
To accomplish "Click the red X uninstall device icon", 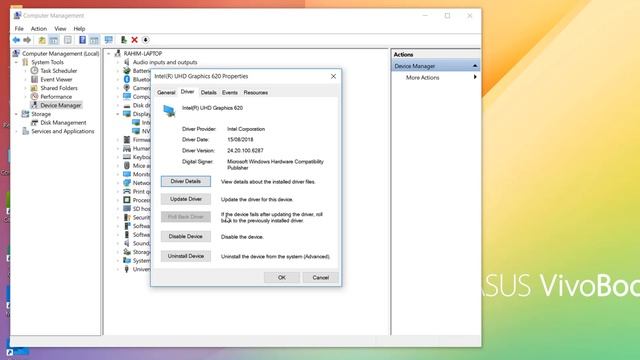I will point(134,40).
